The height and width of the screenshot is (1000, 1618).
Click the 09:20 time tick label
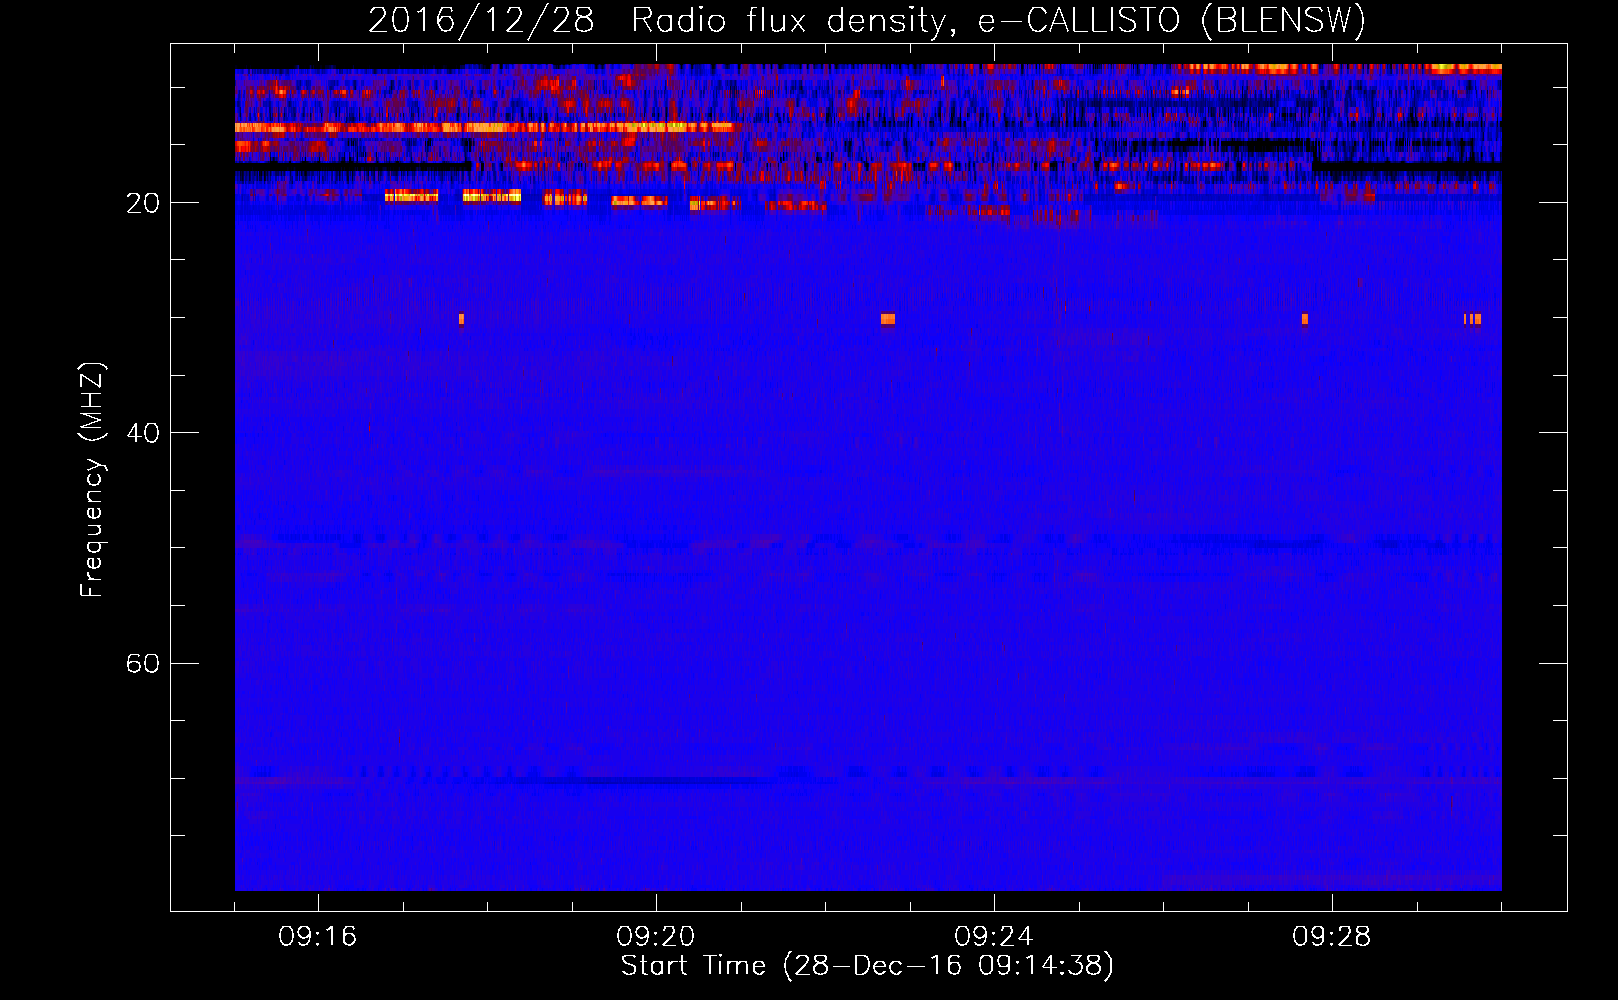tap(656, 937)
